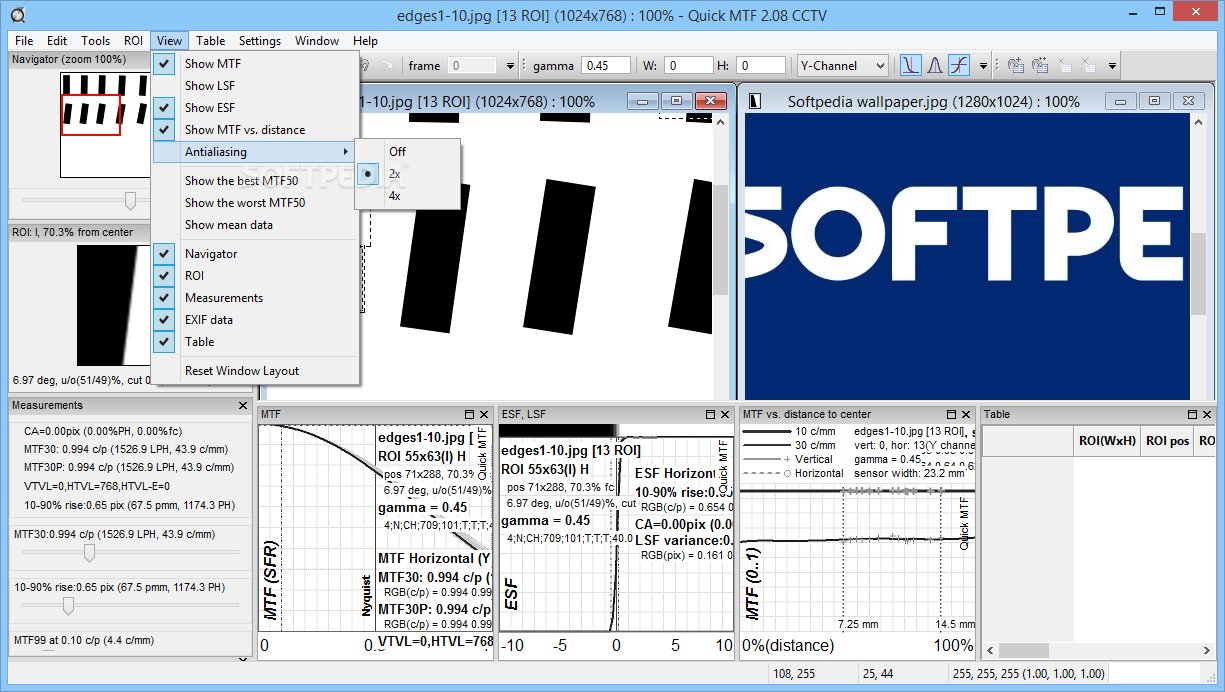Viewport: 1225px width, 692px height.
Task: Toggle the ESF edge-curve toolbar icon
Action: (x=959, y=65)
